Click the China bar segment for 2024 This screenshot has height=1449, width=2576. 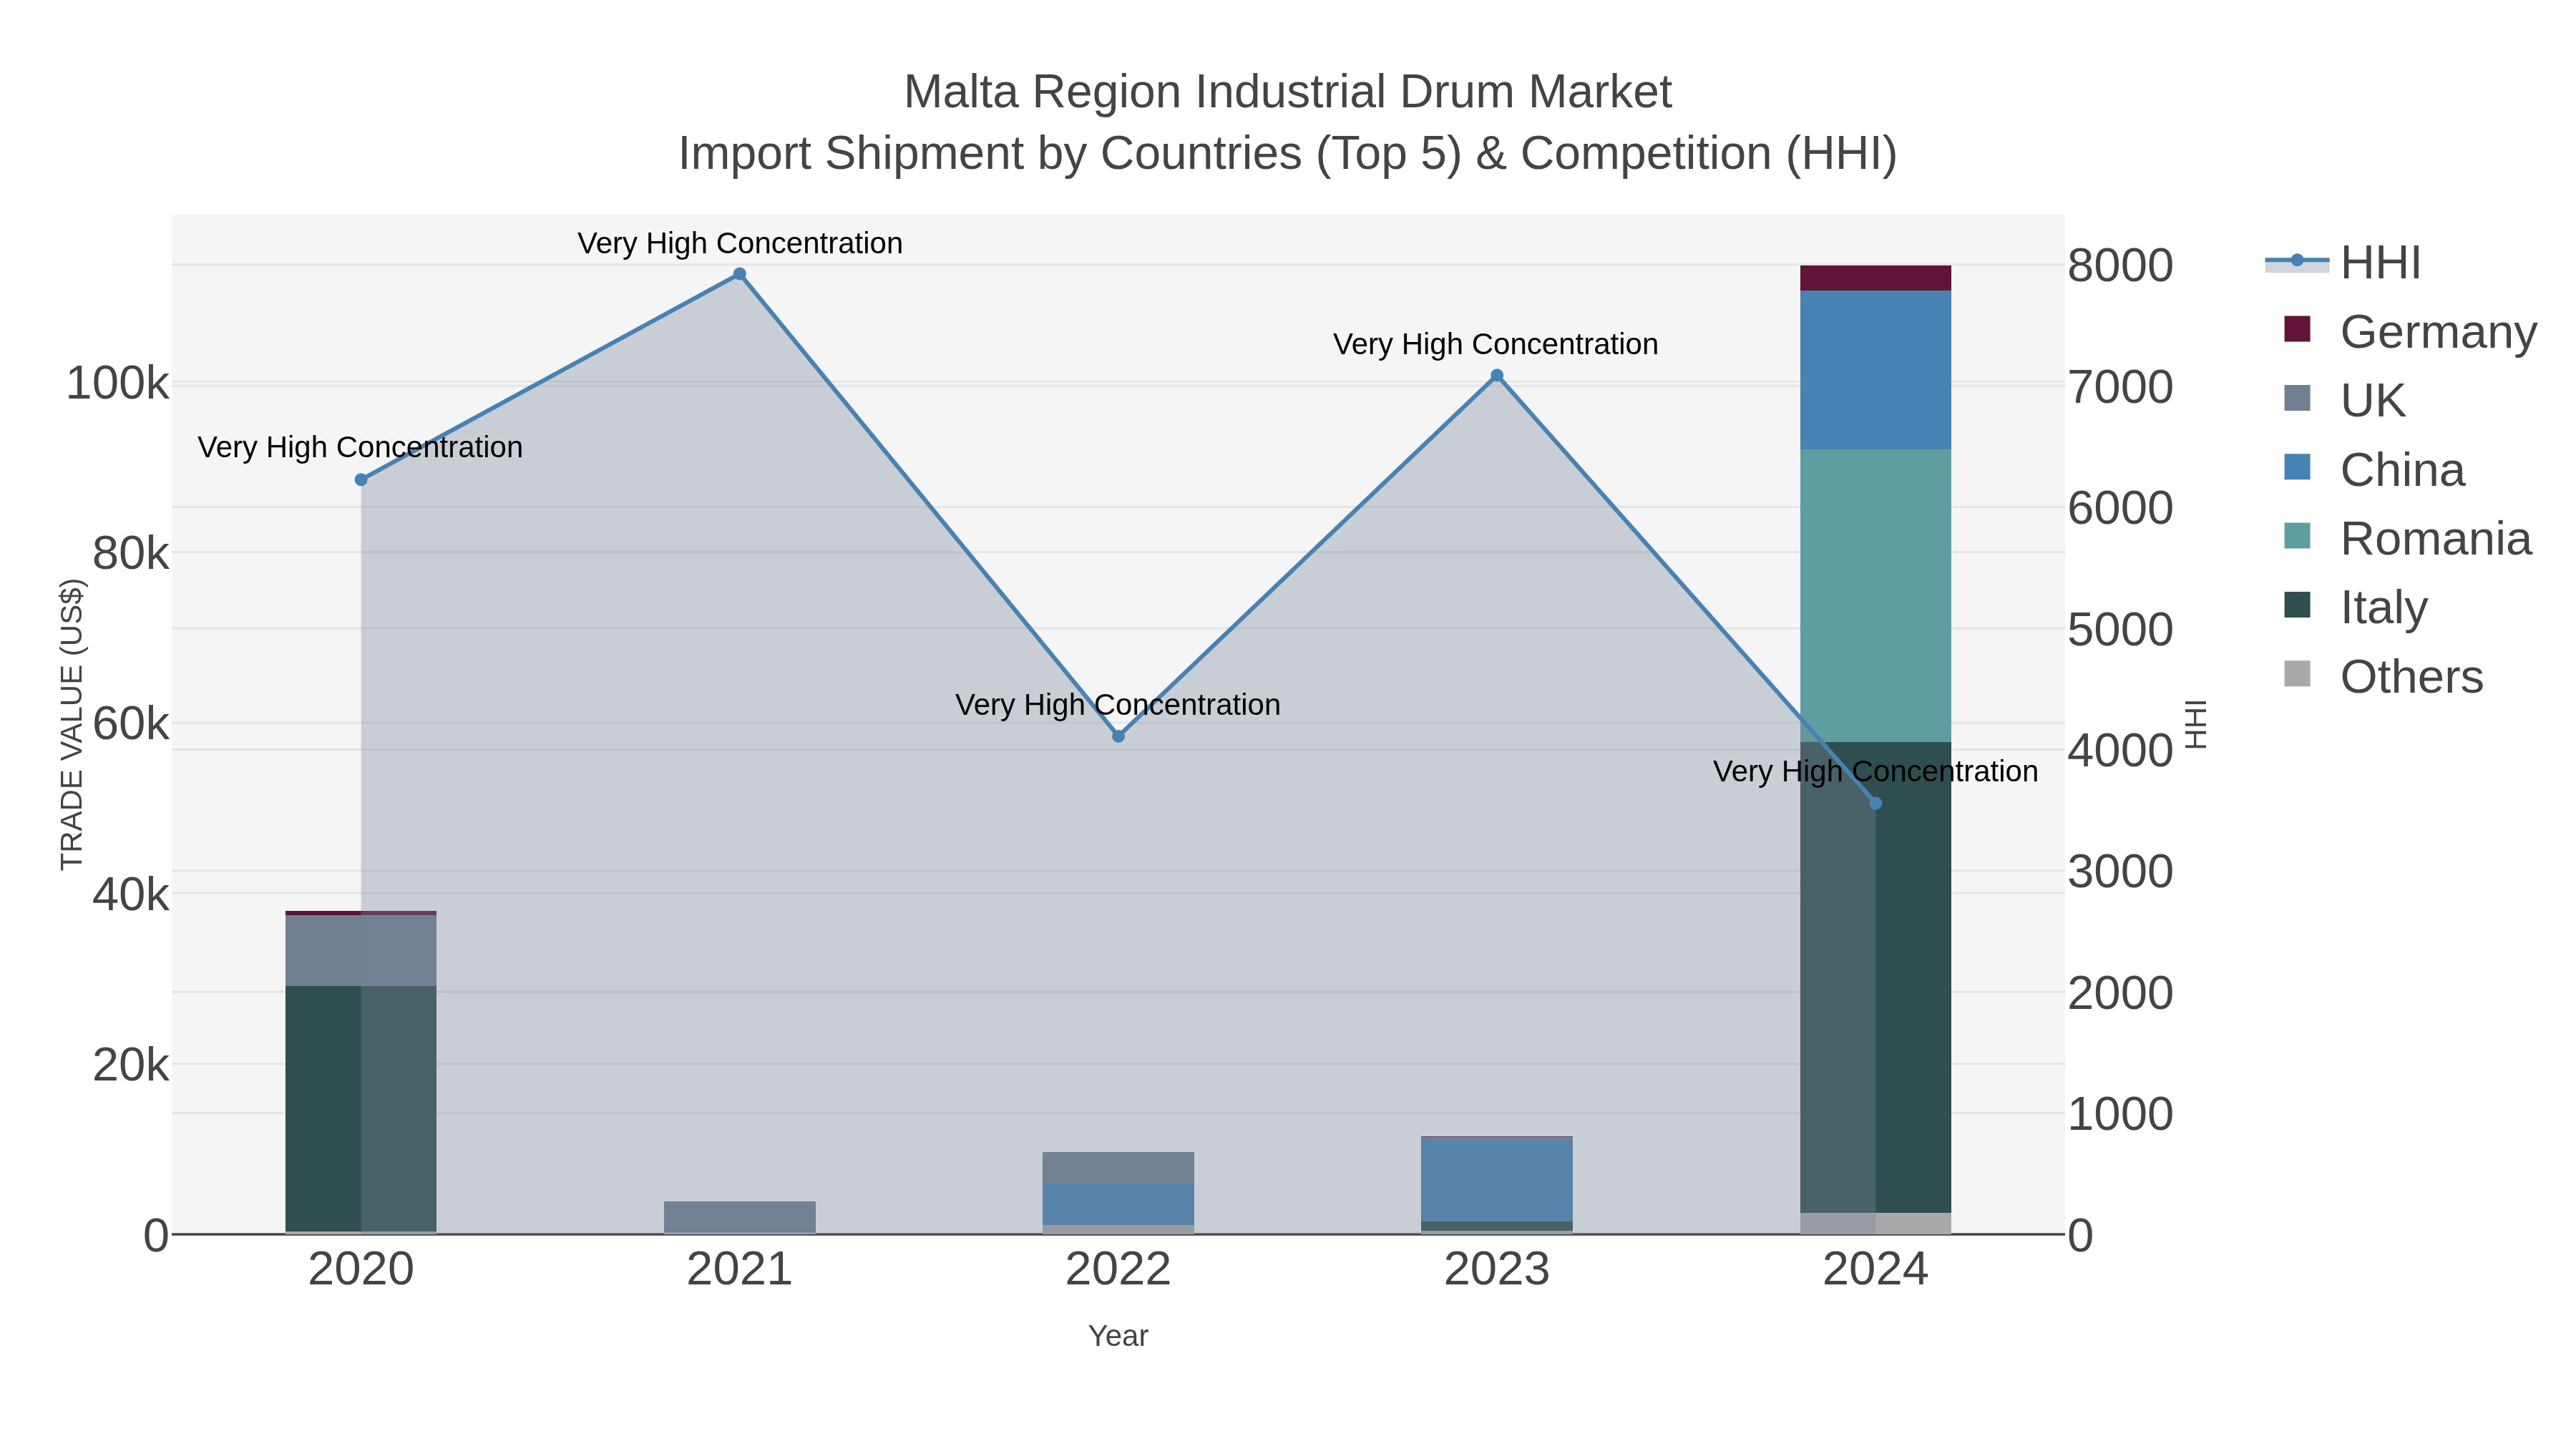(x=1875, y=370)
